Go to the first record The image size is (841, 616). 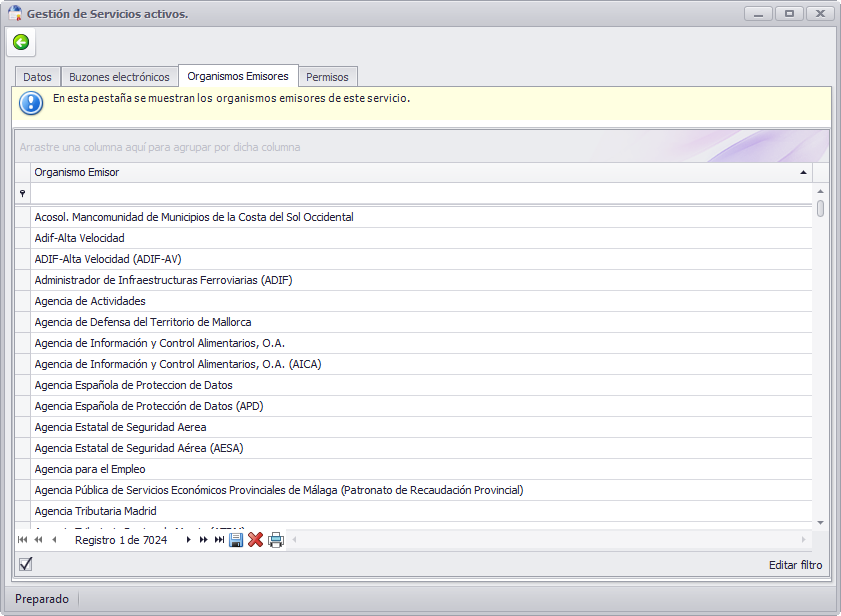pyautogui.click(x=23, y=540)
